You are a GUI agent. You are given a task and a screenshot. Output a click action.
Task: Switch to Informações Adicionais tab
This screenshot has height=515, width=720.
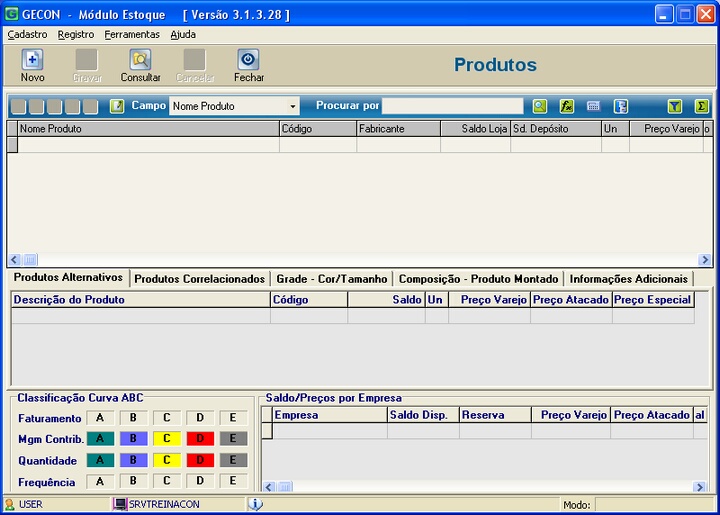[628, 279]
